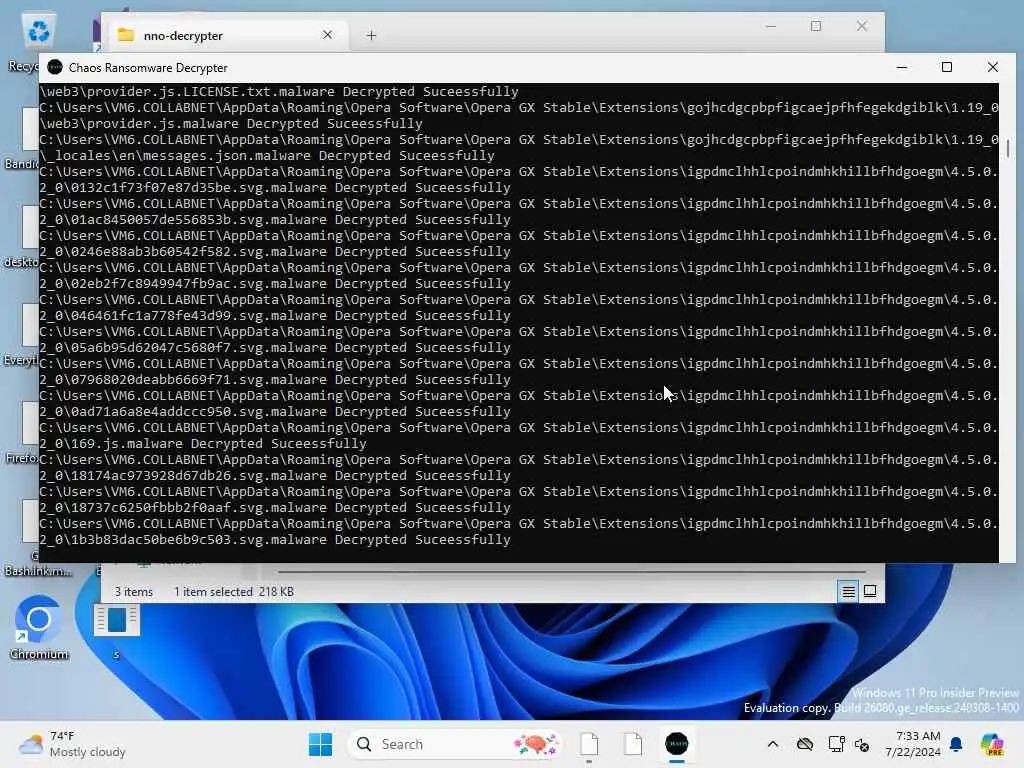1024x768 pixels.
Task: Show hidden system tray icons
Action: [x=773, y=744]
